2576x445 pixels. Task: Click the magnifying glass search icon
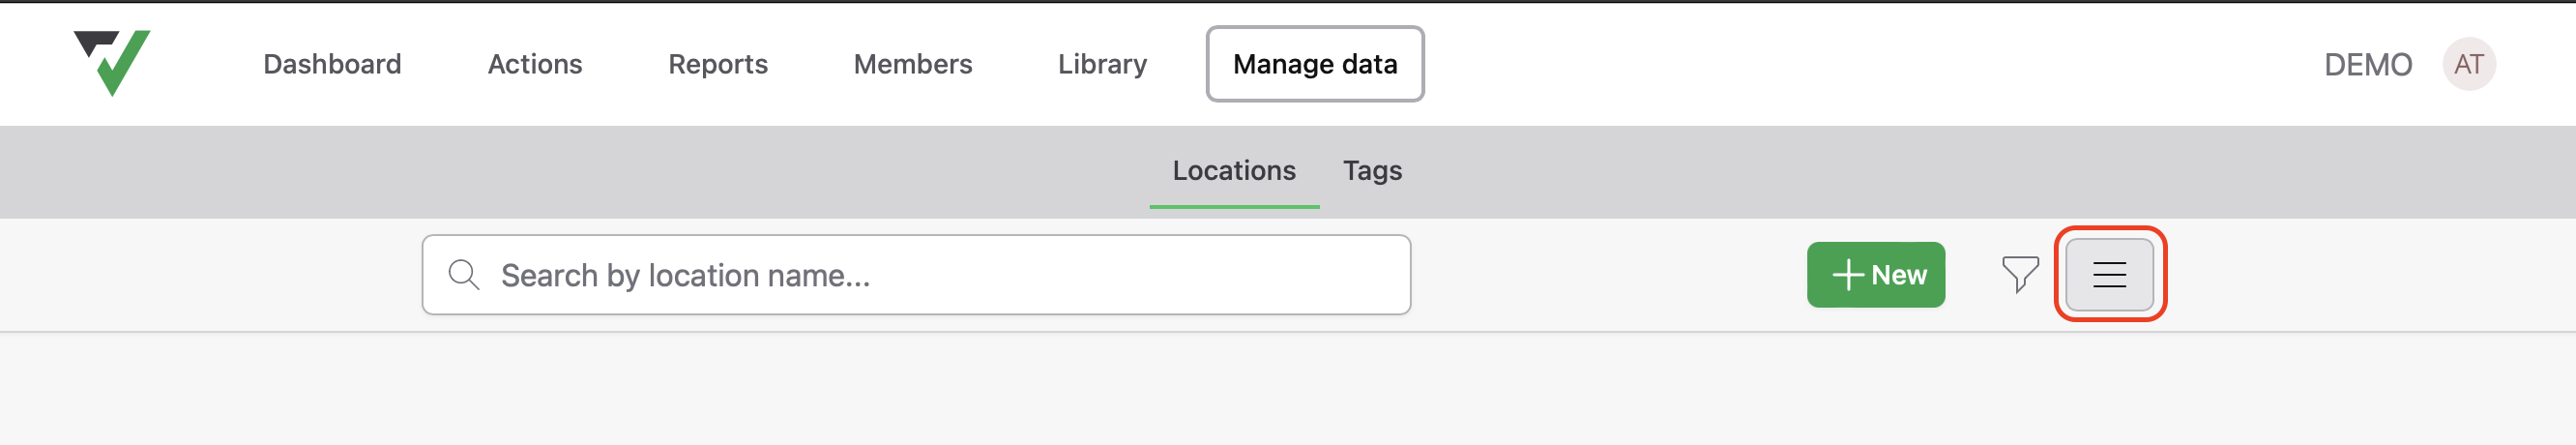pos(464,274)
